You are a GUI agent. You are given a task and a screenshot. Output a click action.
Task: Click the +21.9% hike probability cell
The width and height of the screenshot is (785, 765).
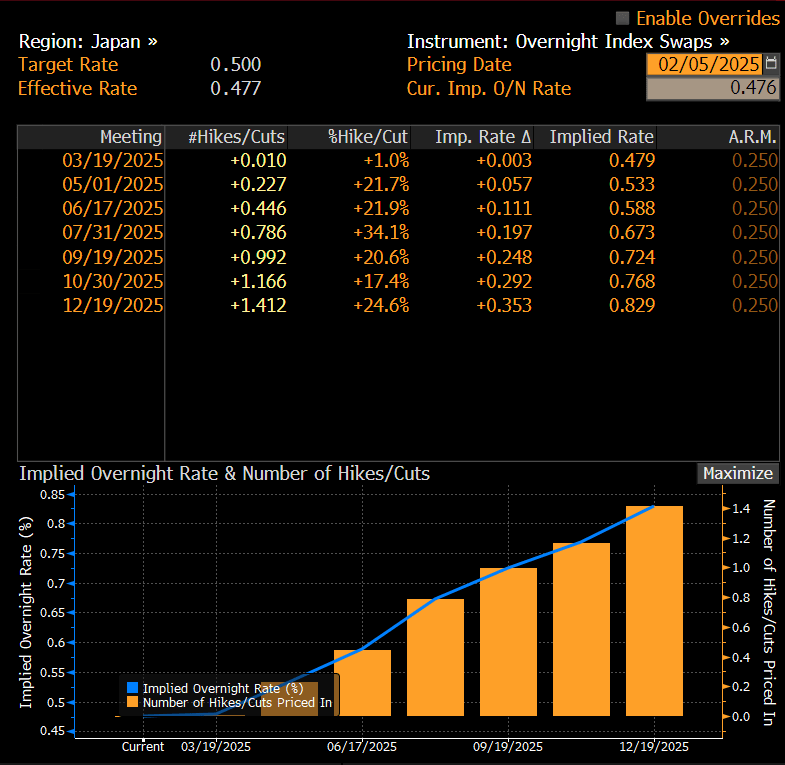pyautogui.click(x=381, y=209)
